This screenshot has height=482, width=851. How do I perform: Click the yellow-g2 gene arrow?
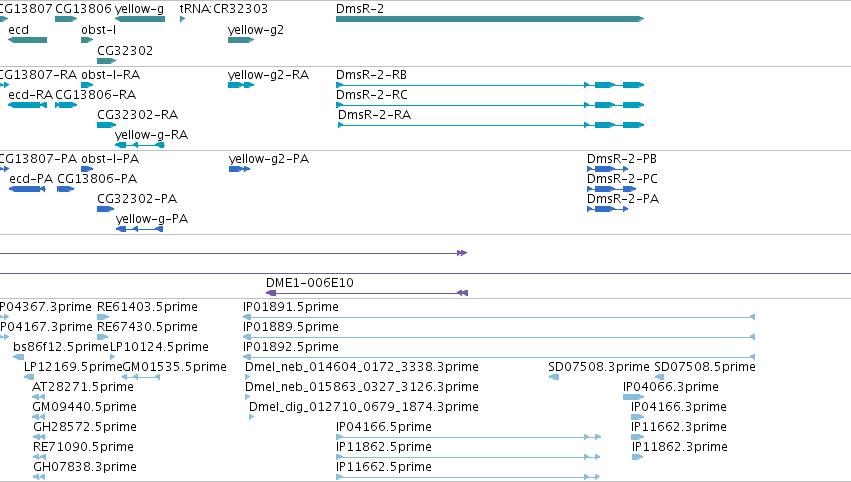(x=241, y=40)
